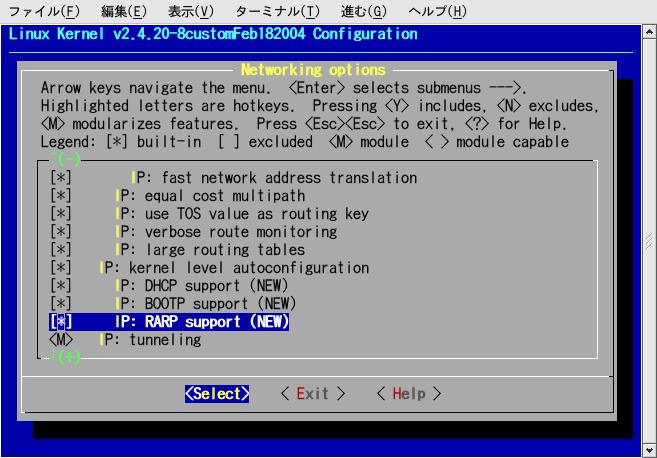Click the scrollbar down arrow of terminal
The width and height of the screenshot is (657, 458).
649,450
